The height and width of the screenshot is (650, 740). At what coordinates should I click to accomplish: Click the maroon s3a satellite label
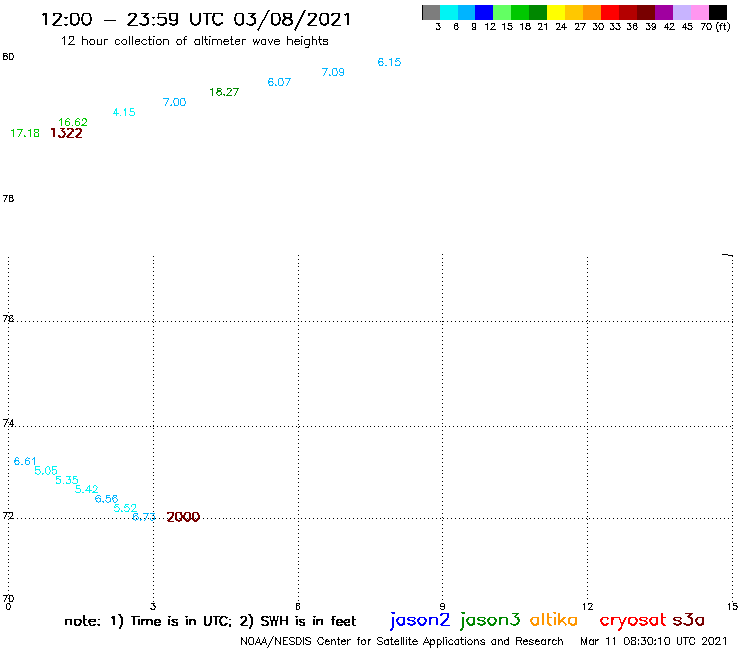coord(689,620)
